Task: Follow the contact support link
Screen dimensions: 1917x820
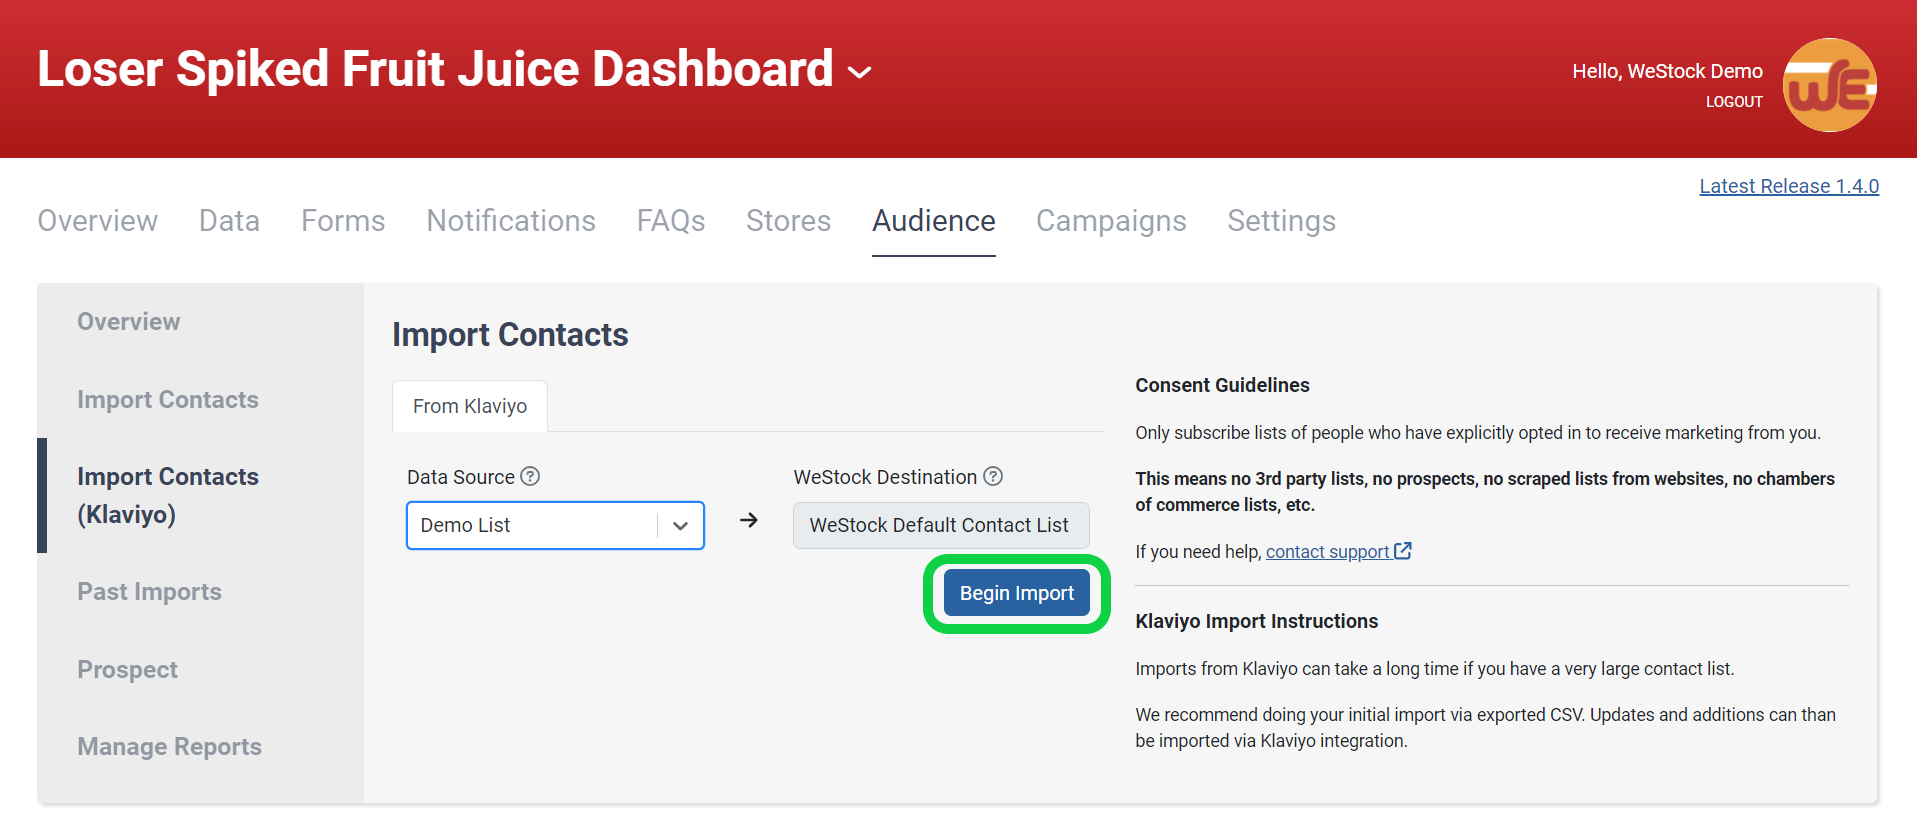Action: pyautogui.click(x=1327, y=552)
